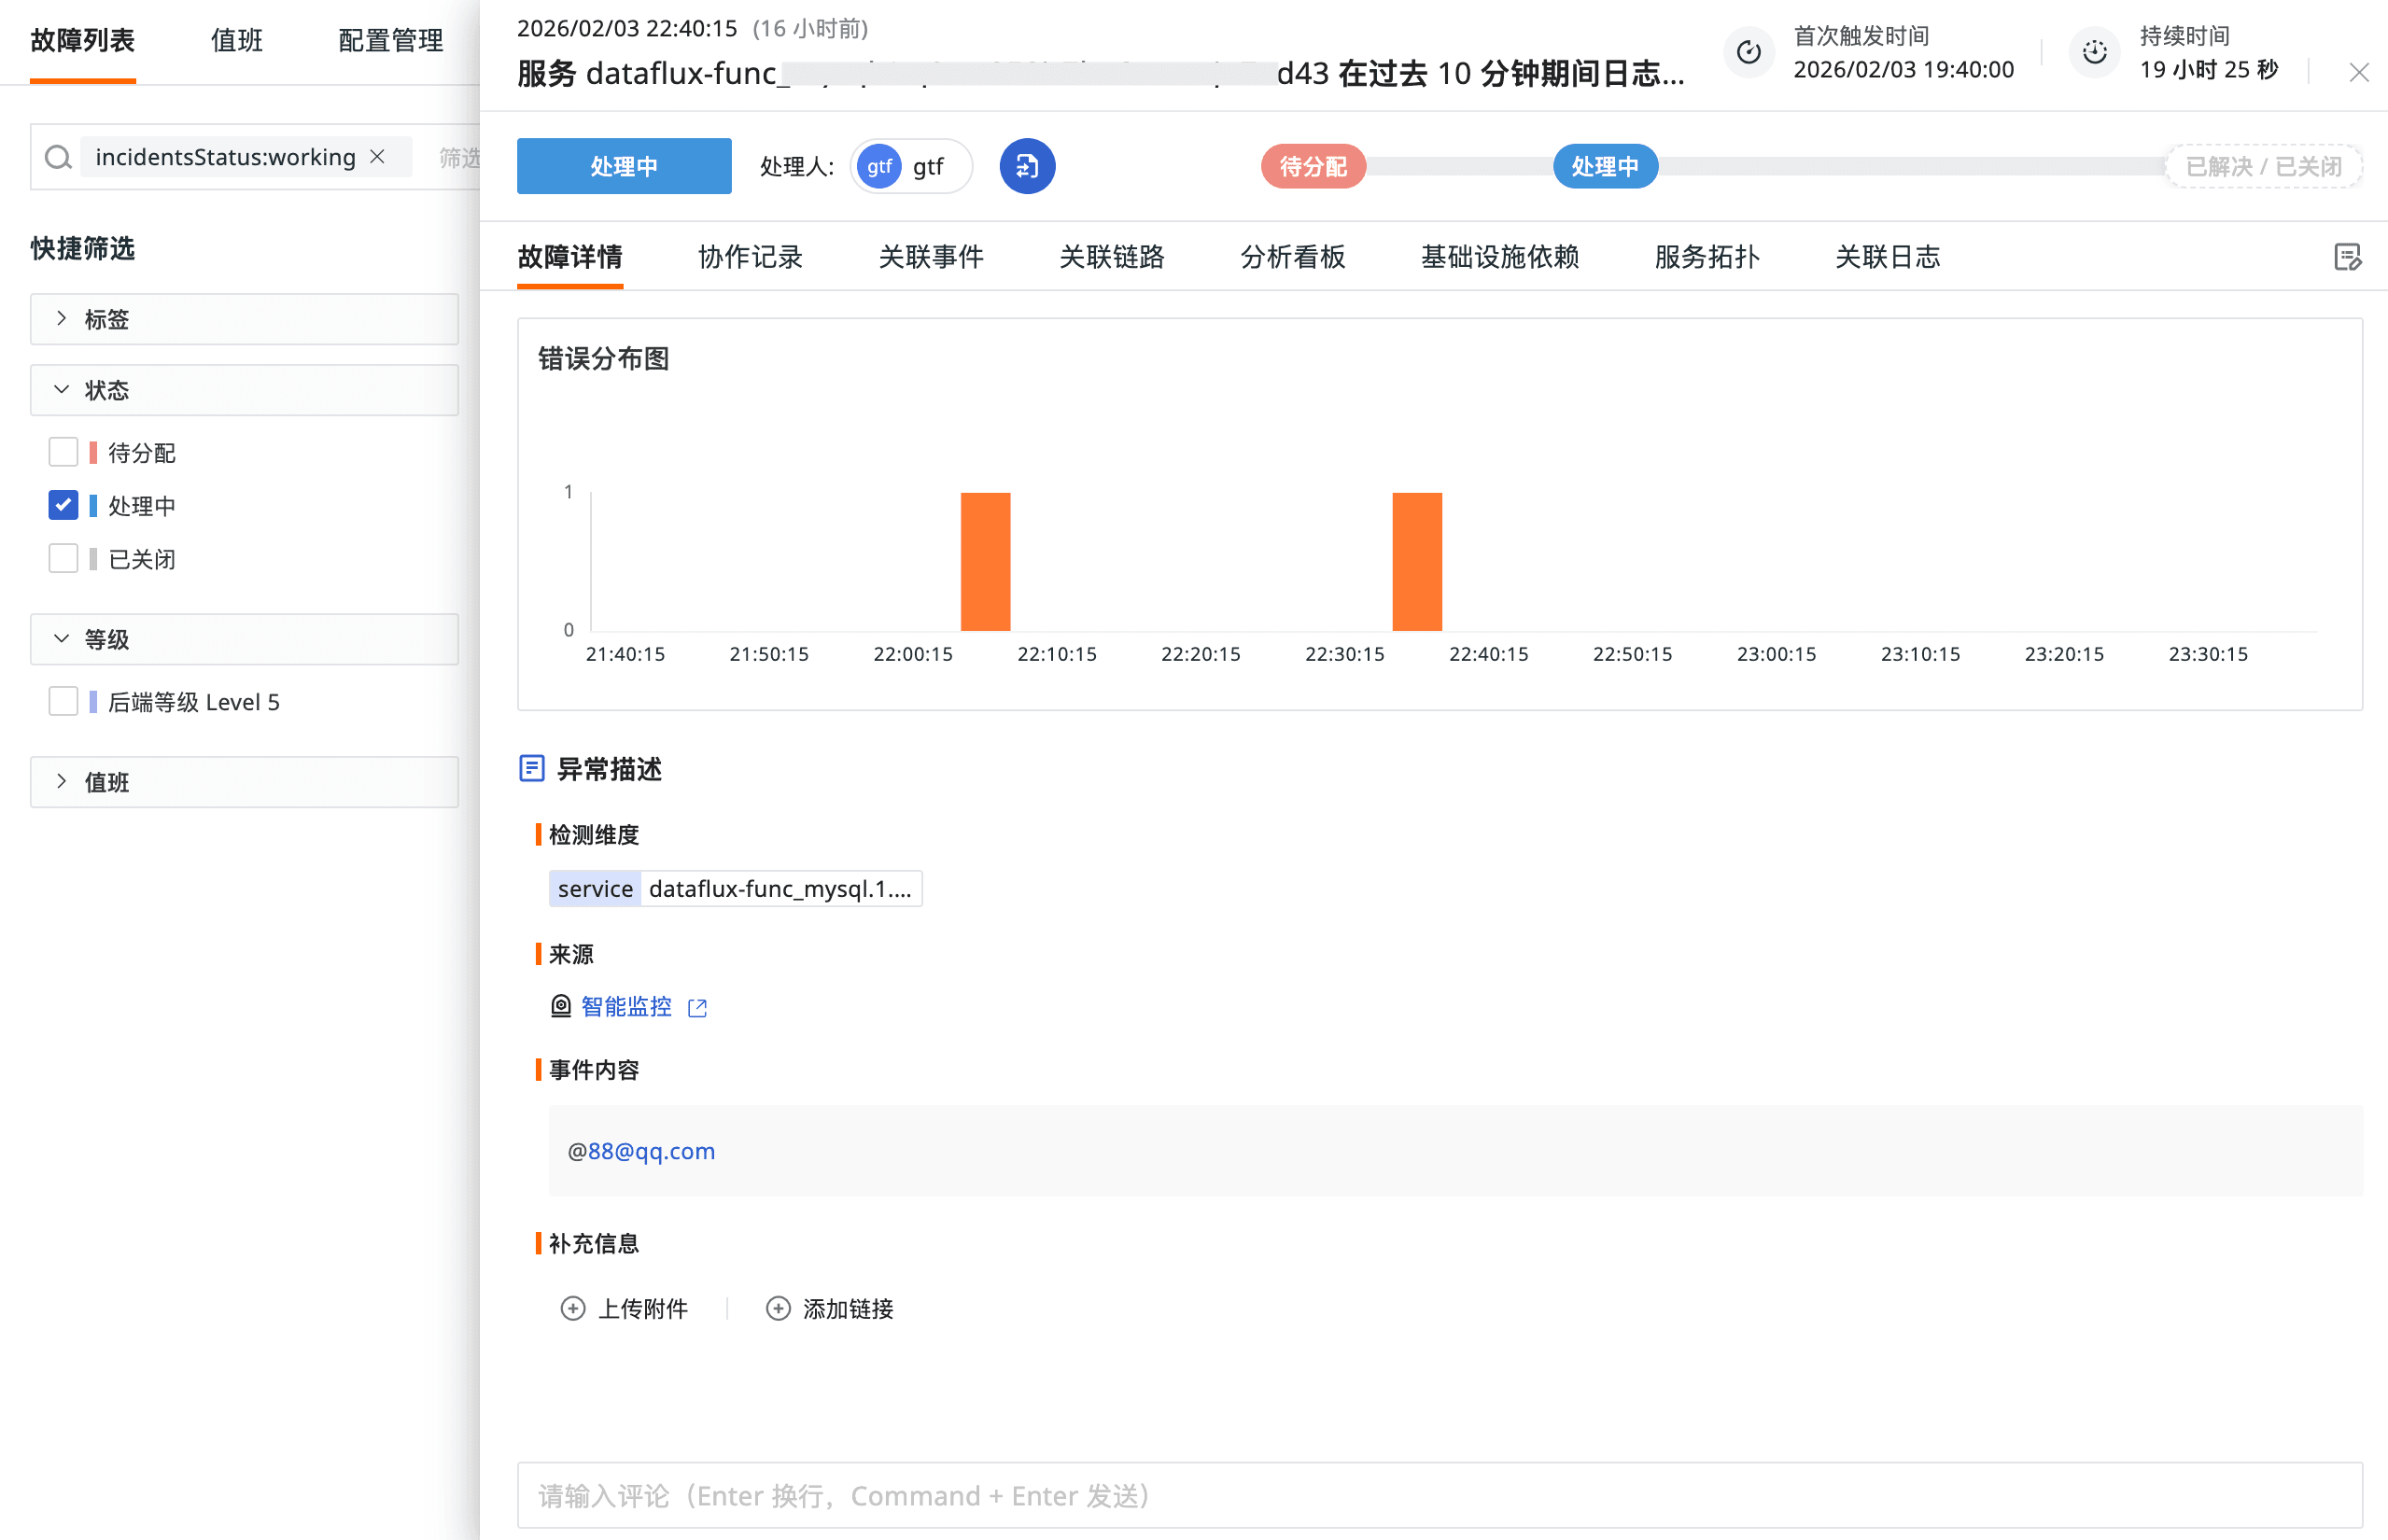Click the upload attachment plus icon
The width and height of the screenshot is (2388, 1540).
tap(573, 1308)
